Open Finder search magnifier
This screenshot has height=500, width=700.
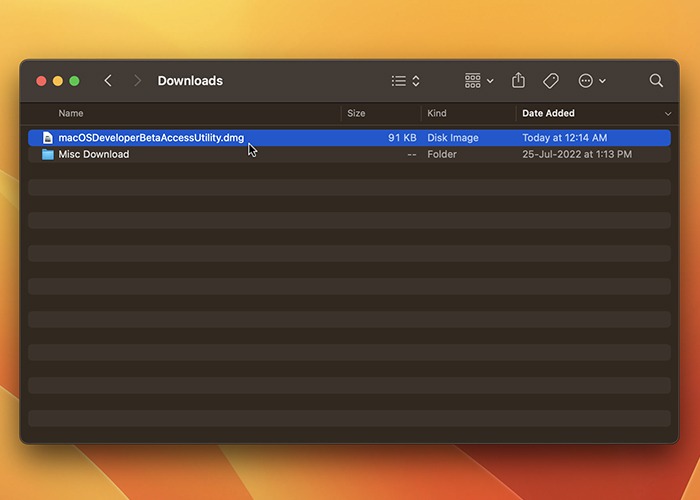coord(656,80)
